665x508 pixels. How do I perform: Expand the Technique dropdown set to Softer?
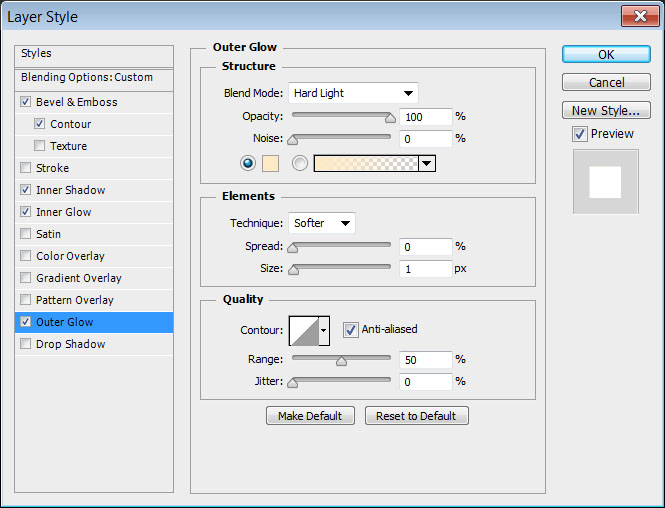tap(322, 223)
